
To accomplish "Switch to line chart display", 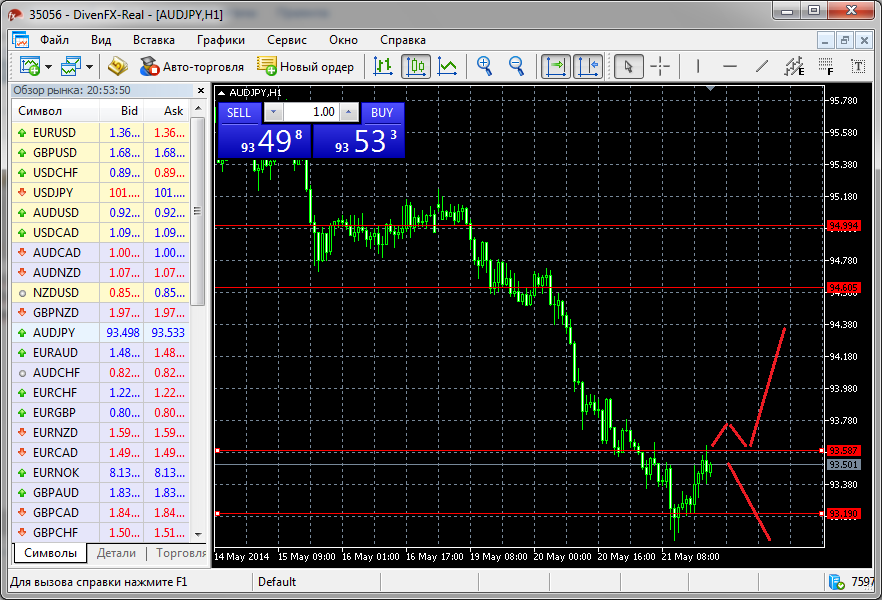I will pos(448,66).
